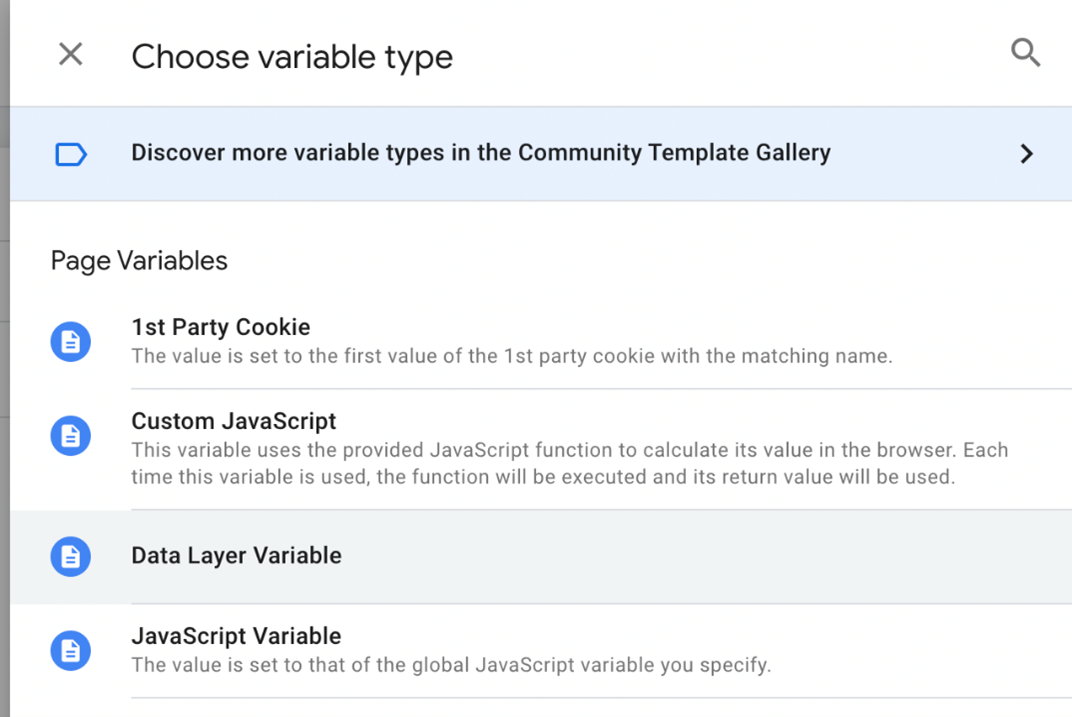Image resolution: width=1072 pixels, height=717 pixels.
Task: Pick the Data Layer Variable title
Action: 236,556
